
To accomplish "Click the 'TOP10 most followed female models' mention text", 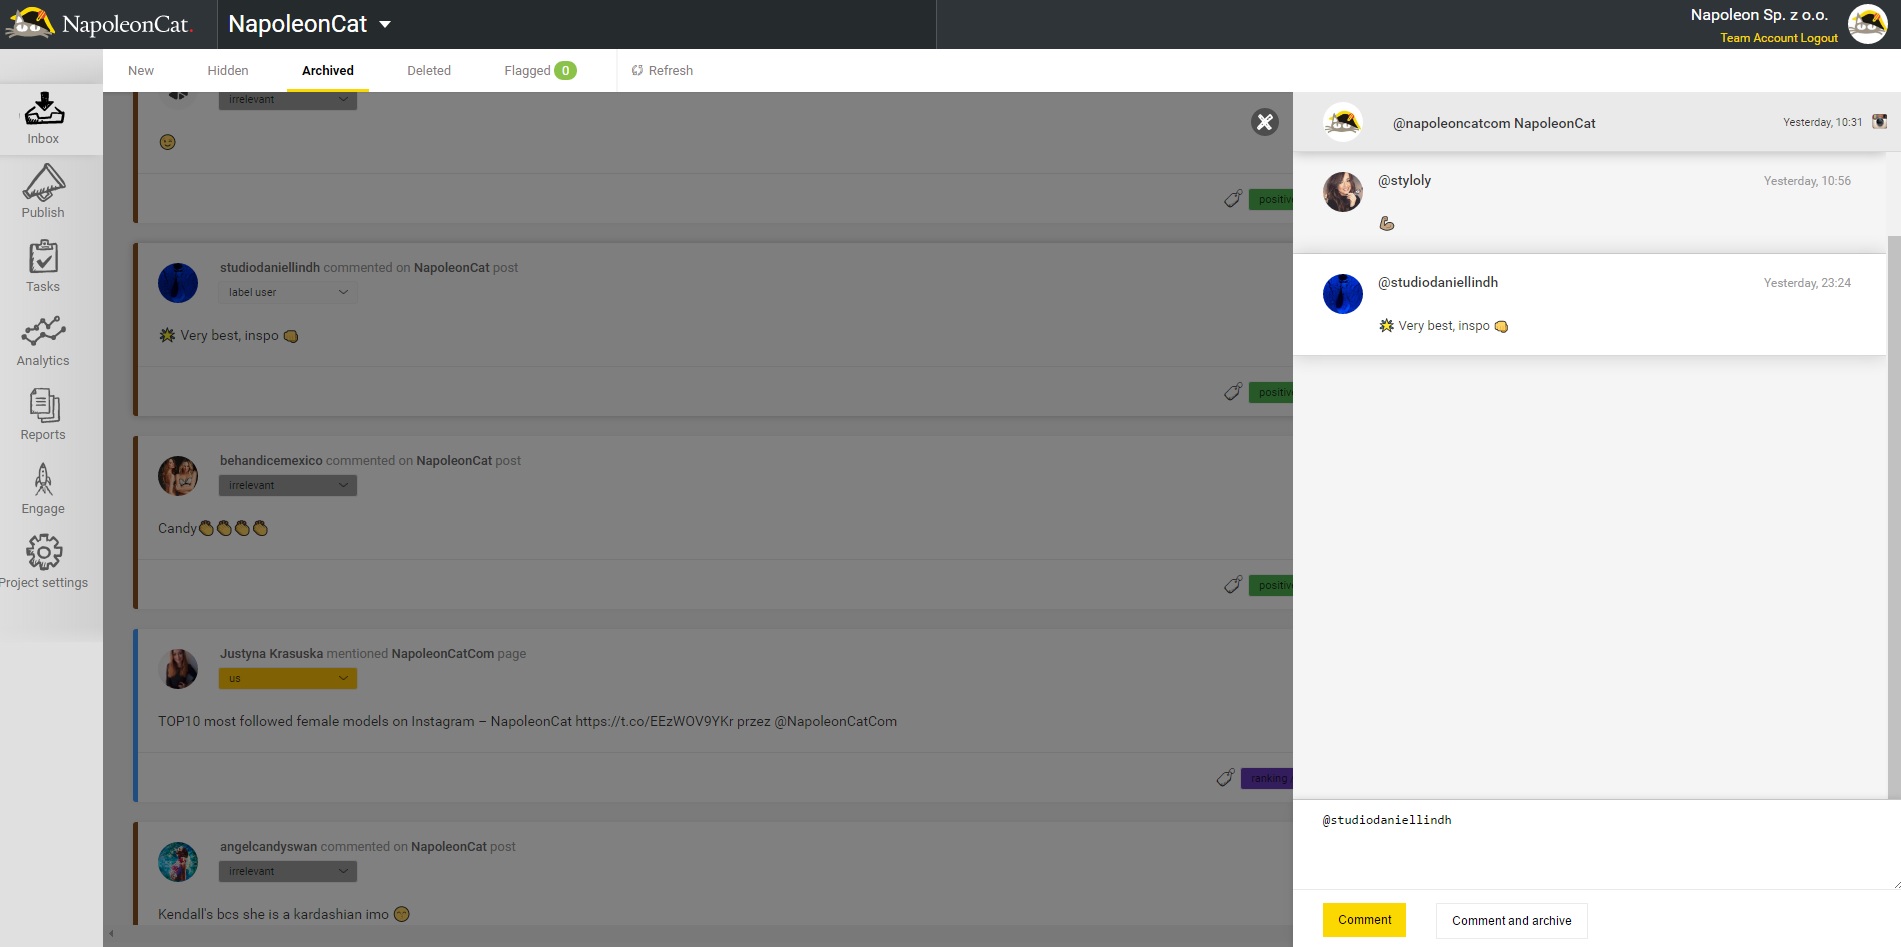I will pyautogui.click(x=527, y=721).
